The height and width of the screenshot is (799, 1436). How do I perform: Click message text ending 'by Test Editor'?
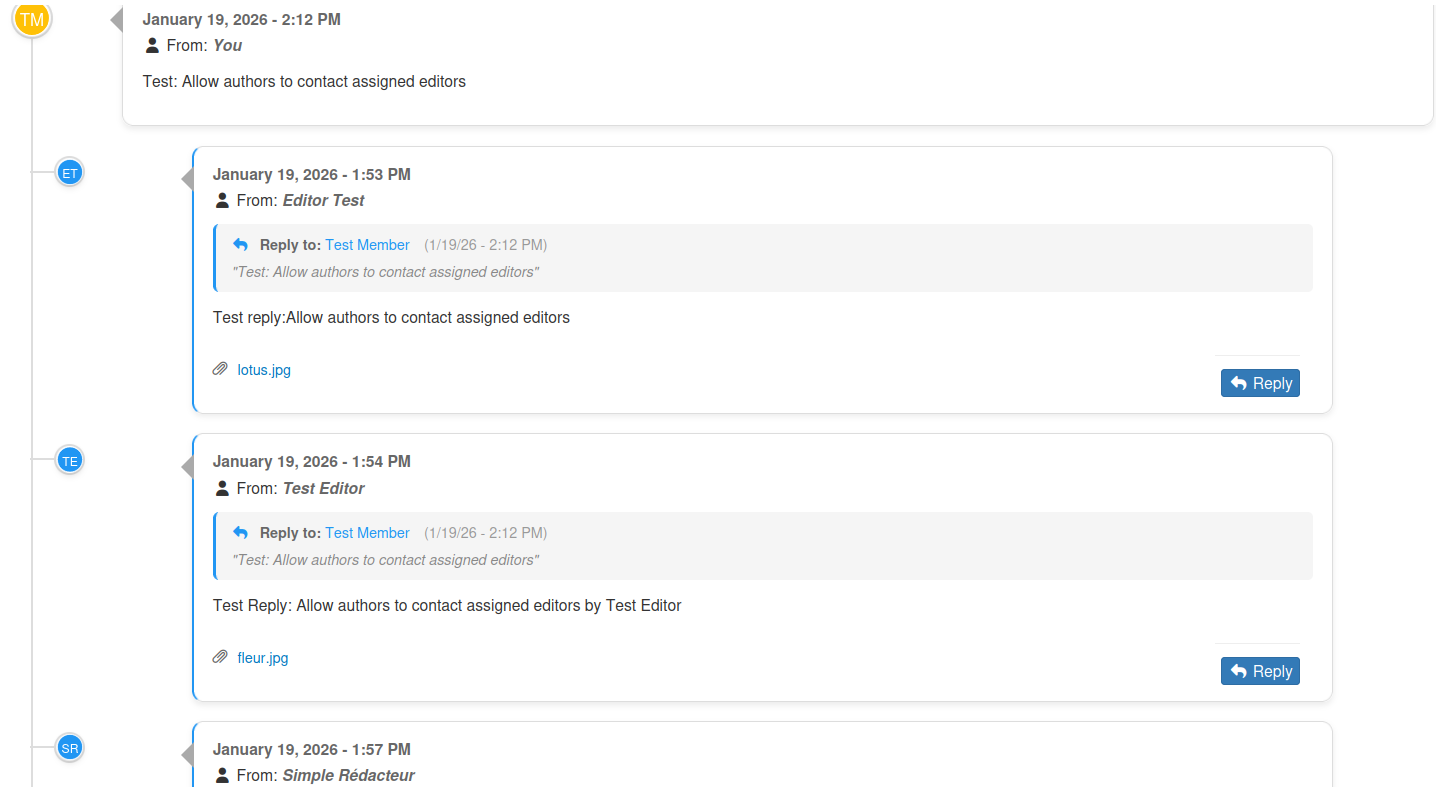(447, 606)
